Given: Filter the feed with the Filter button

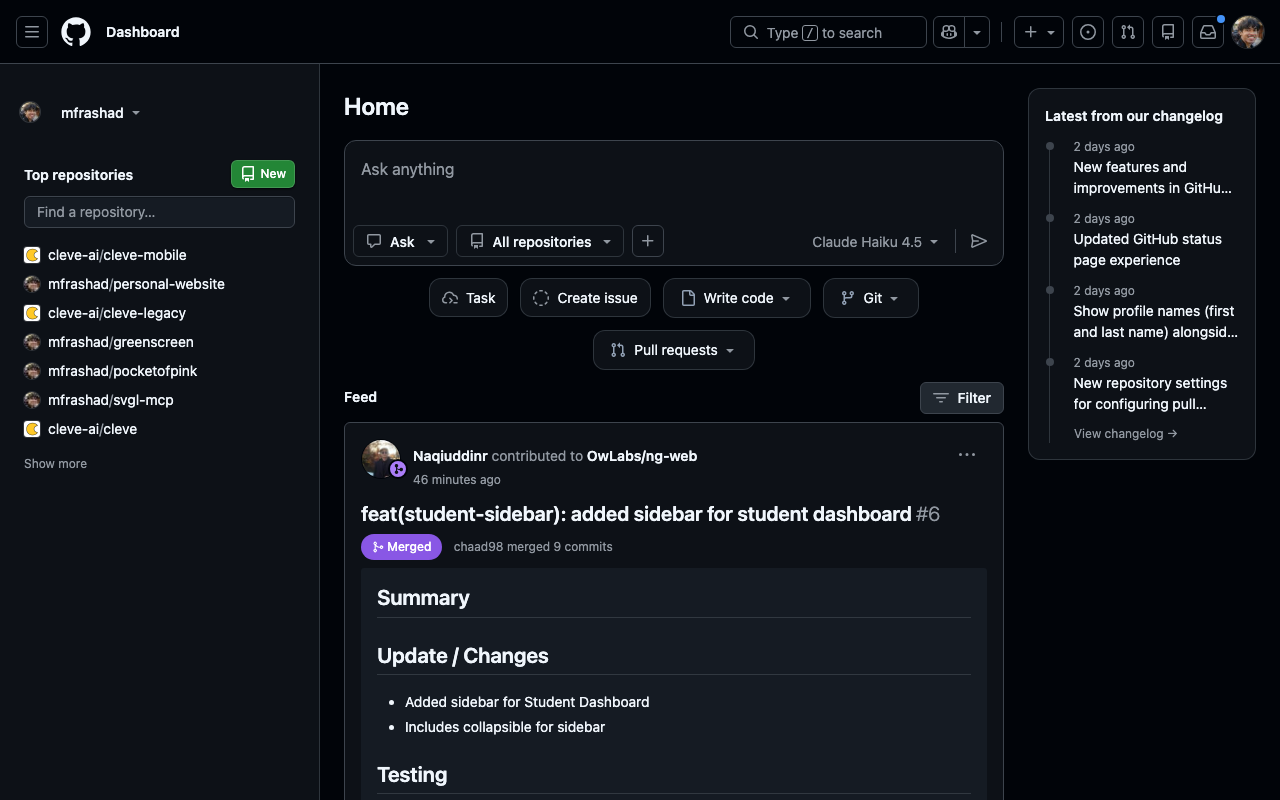Looking at the screenshot, I should click(x=961, y=397).
